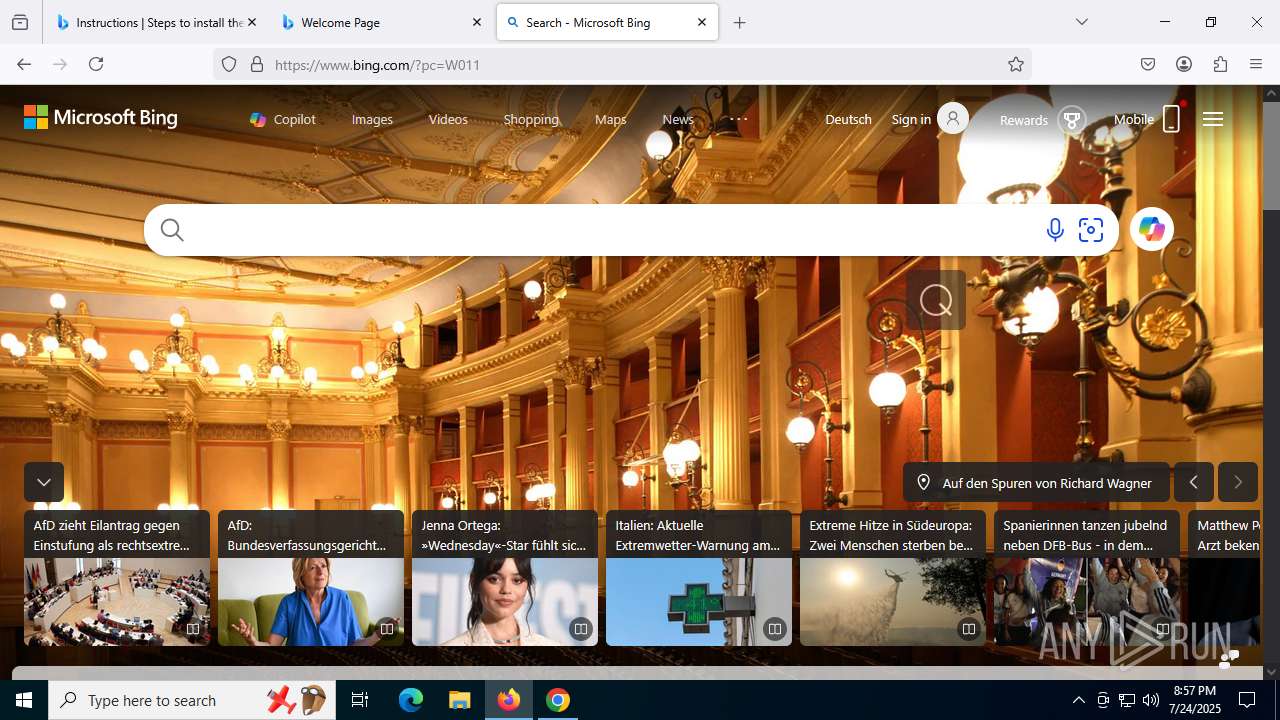This screenshot has width=1280, height=720.
Task: Show hidden system tray icons
Action: click(1078, 700)
